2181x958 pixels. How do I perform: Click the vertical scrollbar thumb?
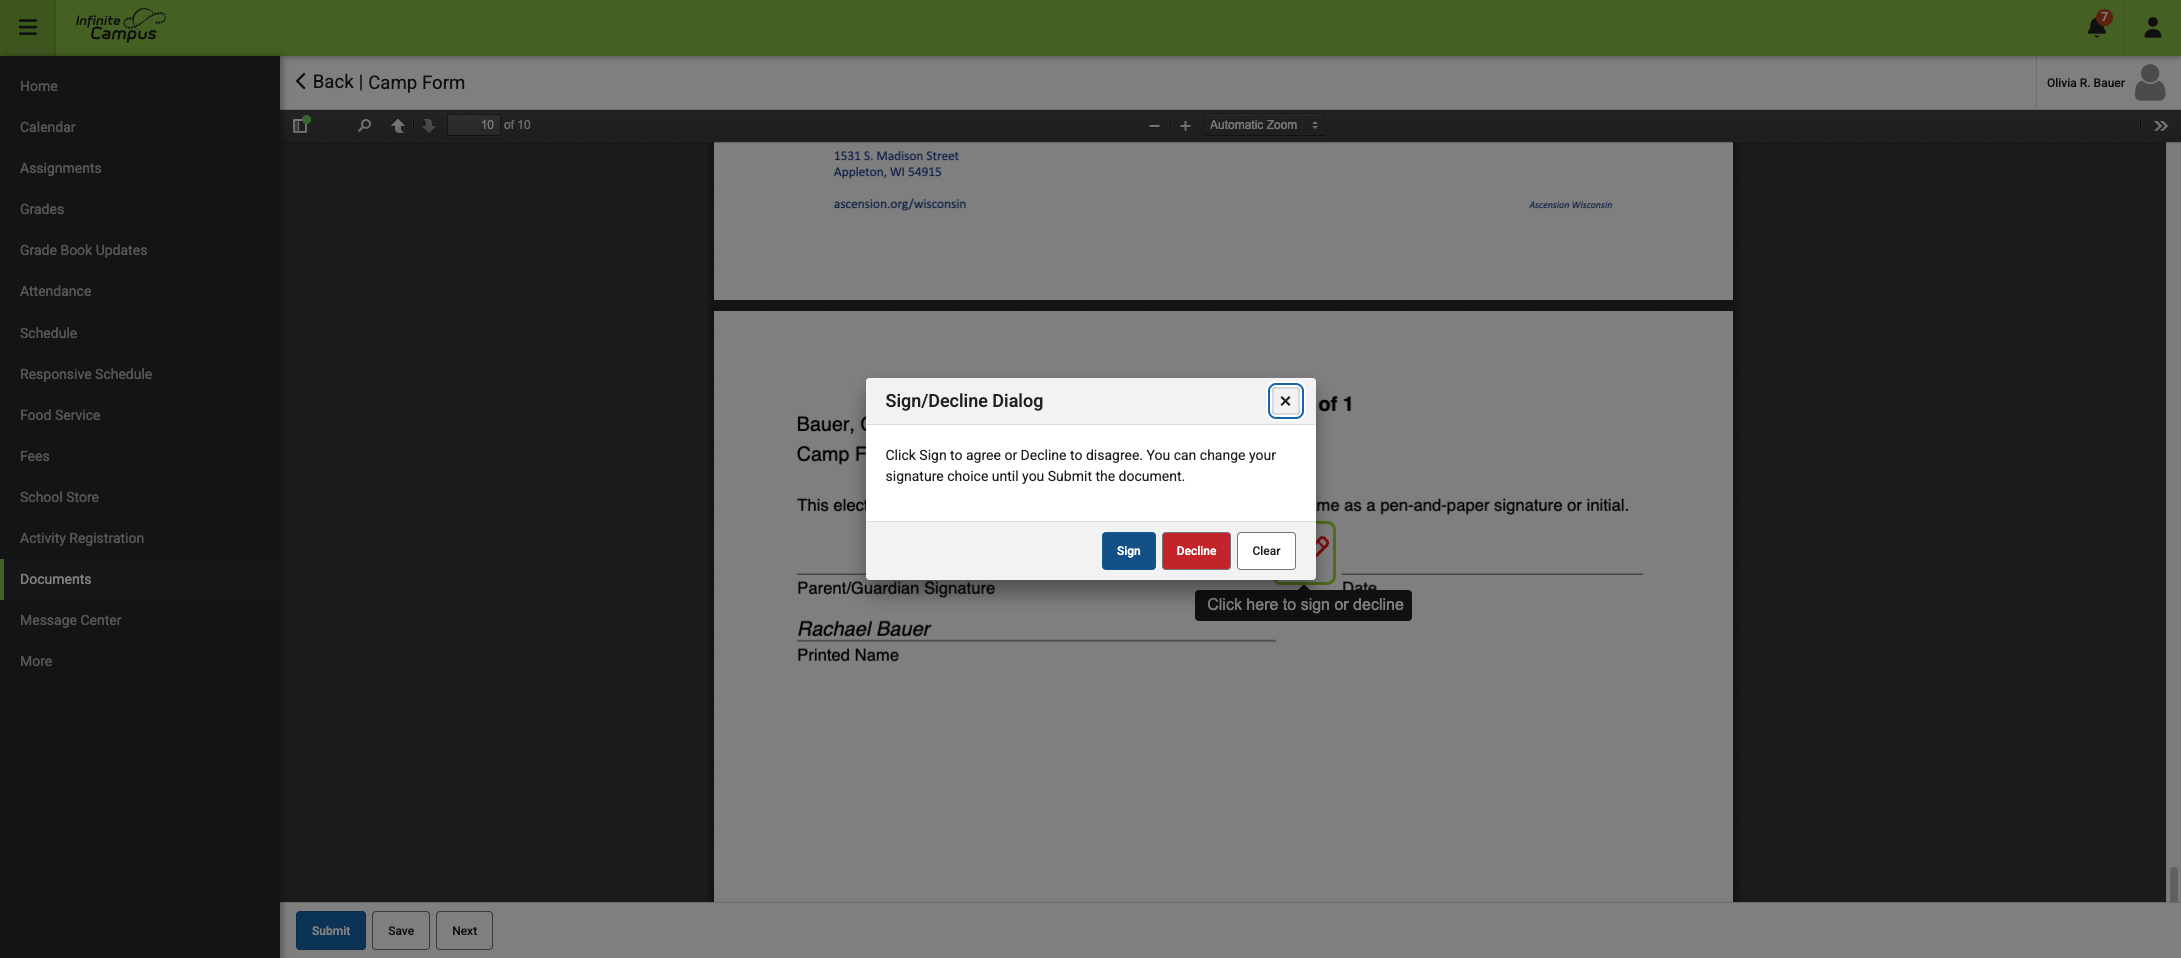point(2173,884)
